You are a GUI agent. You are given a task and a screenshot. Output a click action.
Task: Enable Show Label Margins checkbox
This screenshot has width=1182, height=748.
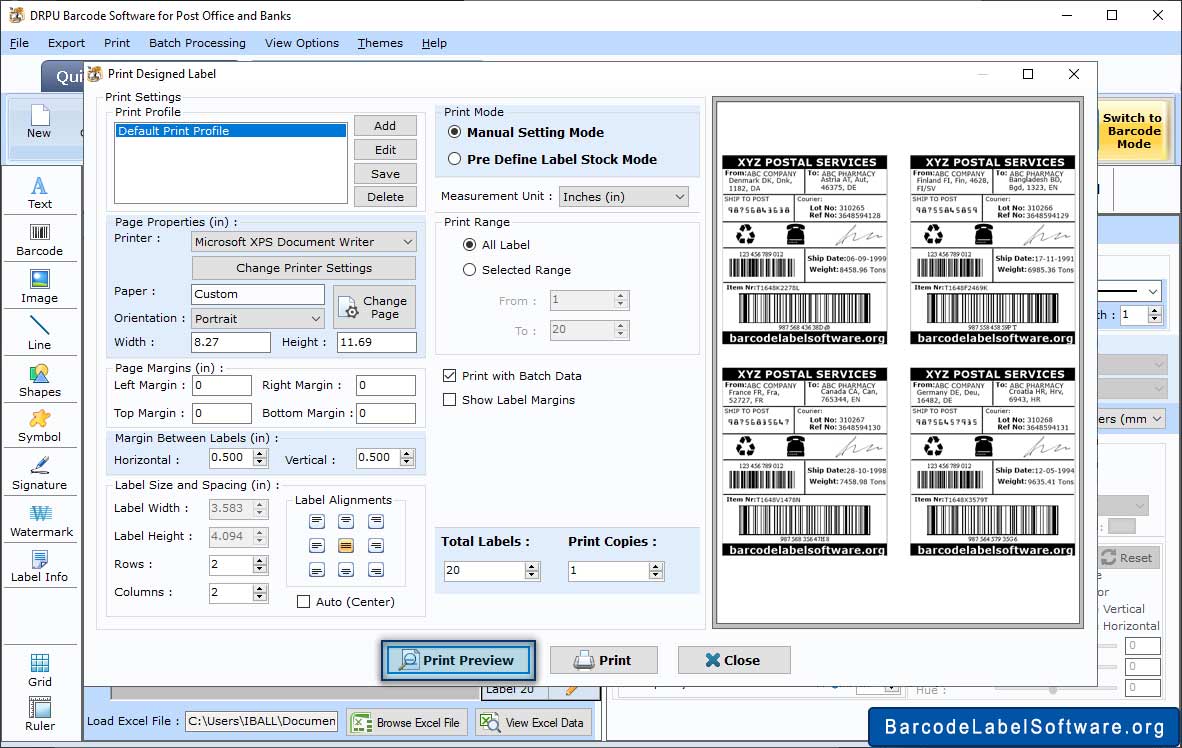(449, 400)
